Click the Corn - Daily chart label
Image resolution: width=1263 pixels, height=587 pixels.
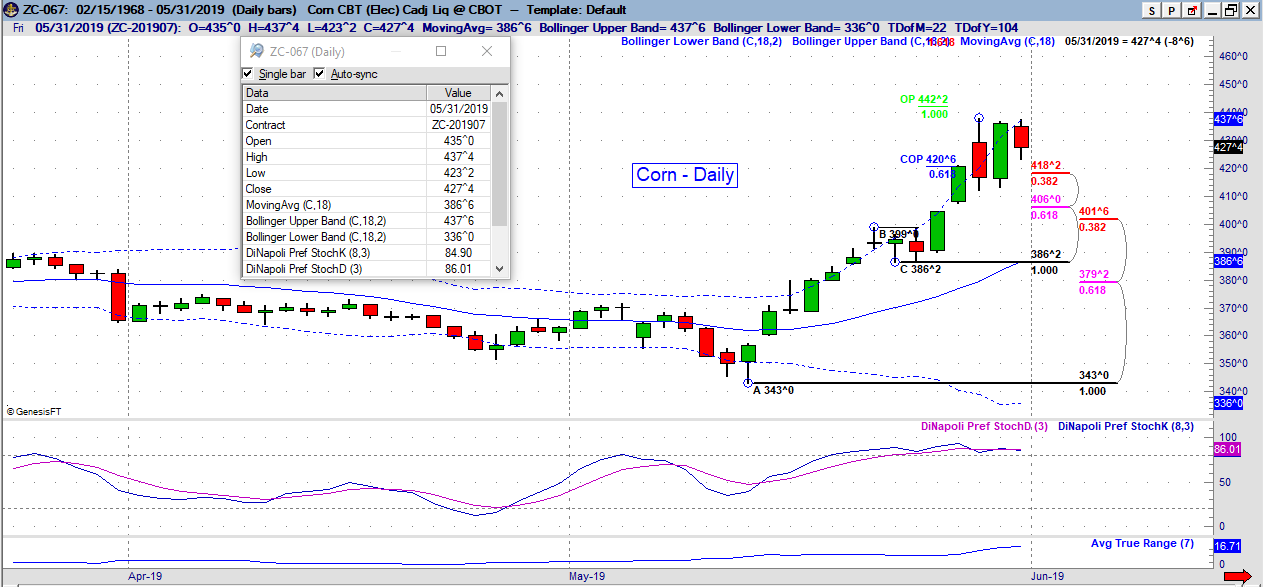click(686, 175)
